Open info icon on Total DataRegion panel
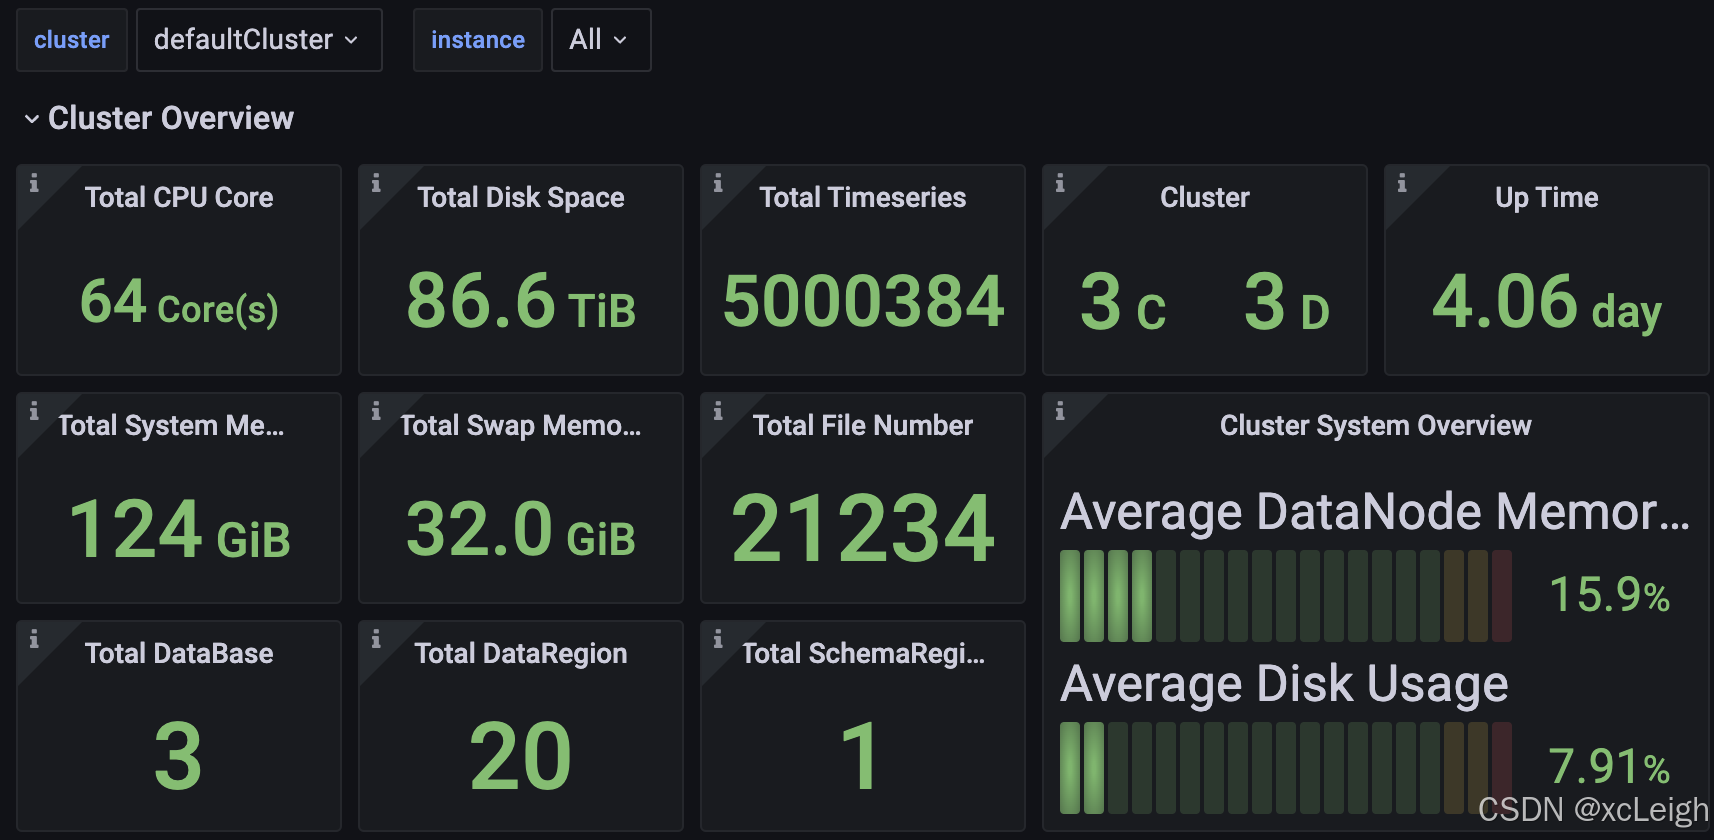Screen dimensions: 1714x840 point(376,639)
